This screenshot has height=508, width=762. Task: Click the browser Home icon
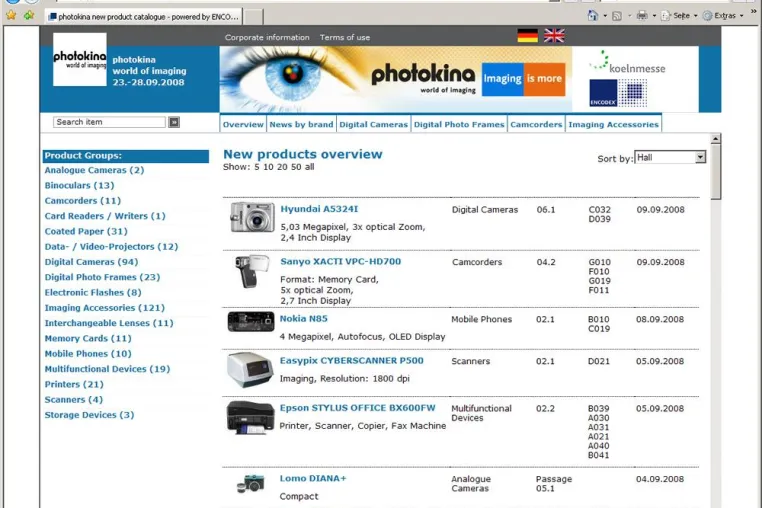tap(593, 16)
